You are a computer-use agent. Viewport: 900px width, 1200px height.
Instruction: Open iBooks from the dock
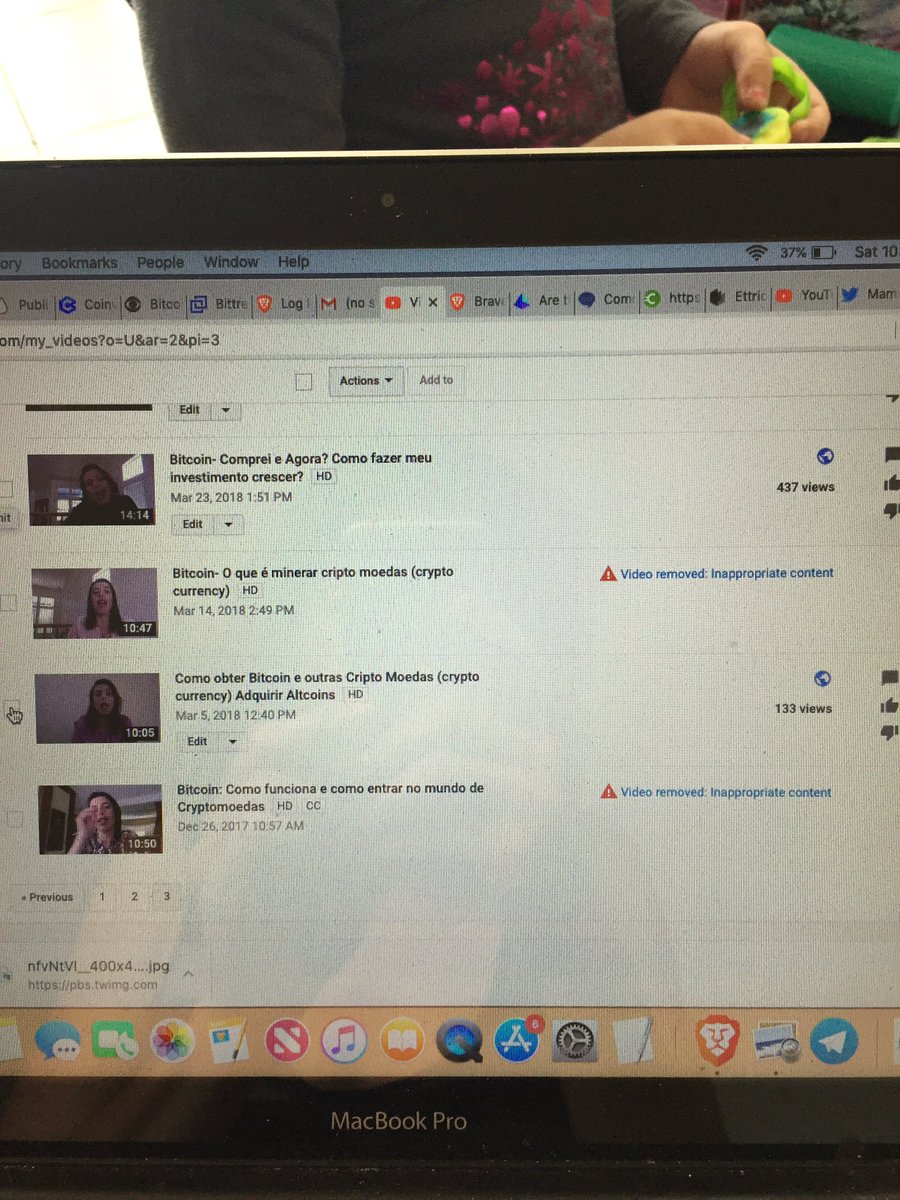pyautogui.click(x=401, y=1041)
